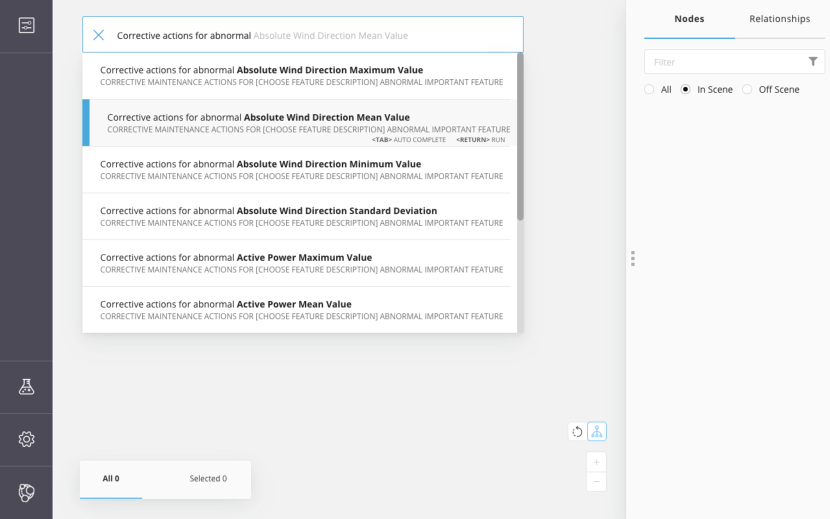
Task: Choose Active Power Mean Value suggestion
Action: 296,310
